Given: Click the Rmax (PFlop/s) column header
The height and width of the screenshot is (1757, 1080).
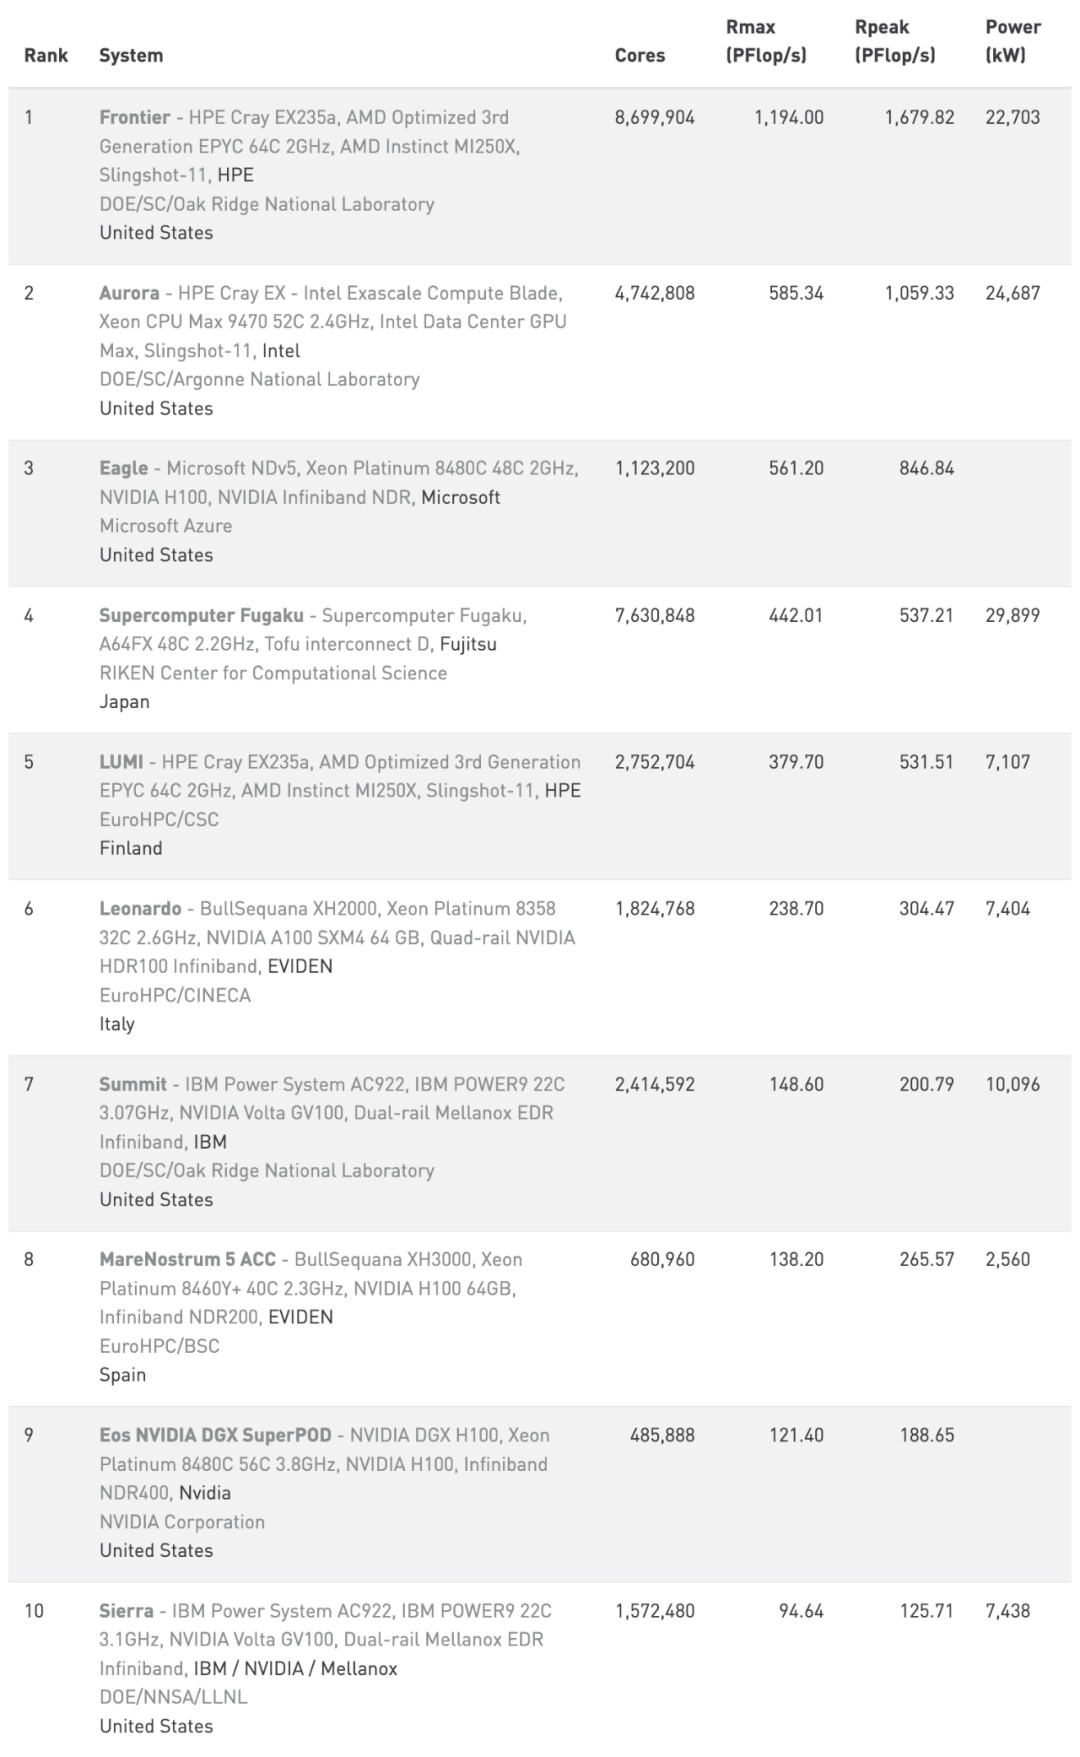Looking at the screenshot, I should click(766, 41).
